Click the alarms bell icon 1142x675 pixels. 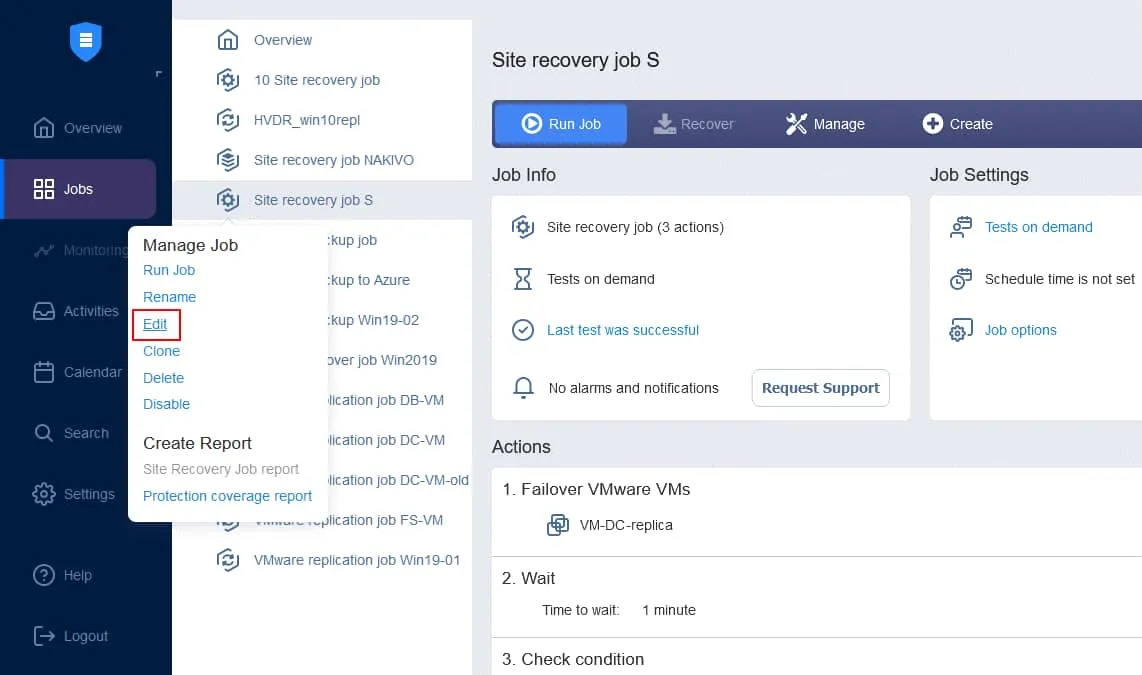523,388
